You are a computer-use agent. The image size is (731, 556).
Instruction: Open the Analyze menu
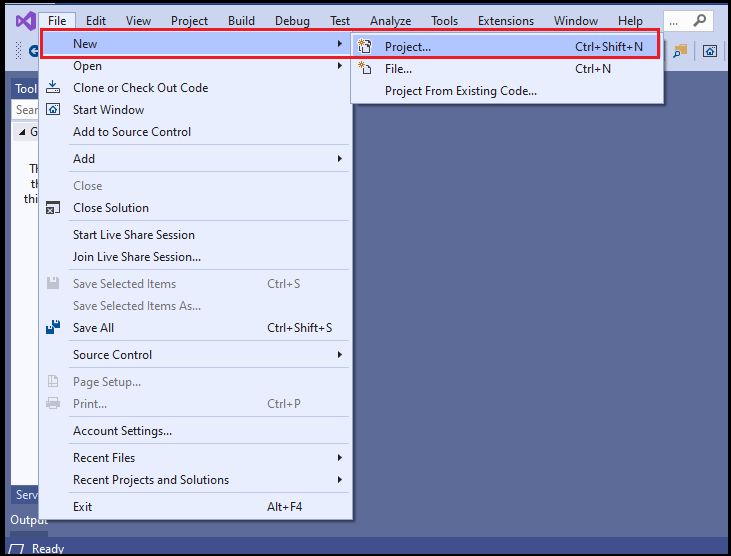[390, 21]
